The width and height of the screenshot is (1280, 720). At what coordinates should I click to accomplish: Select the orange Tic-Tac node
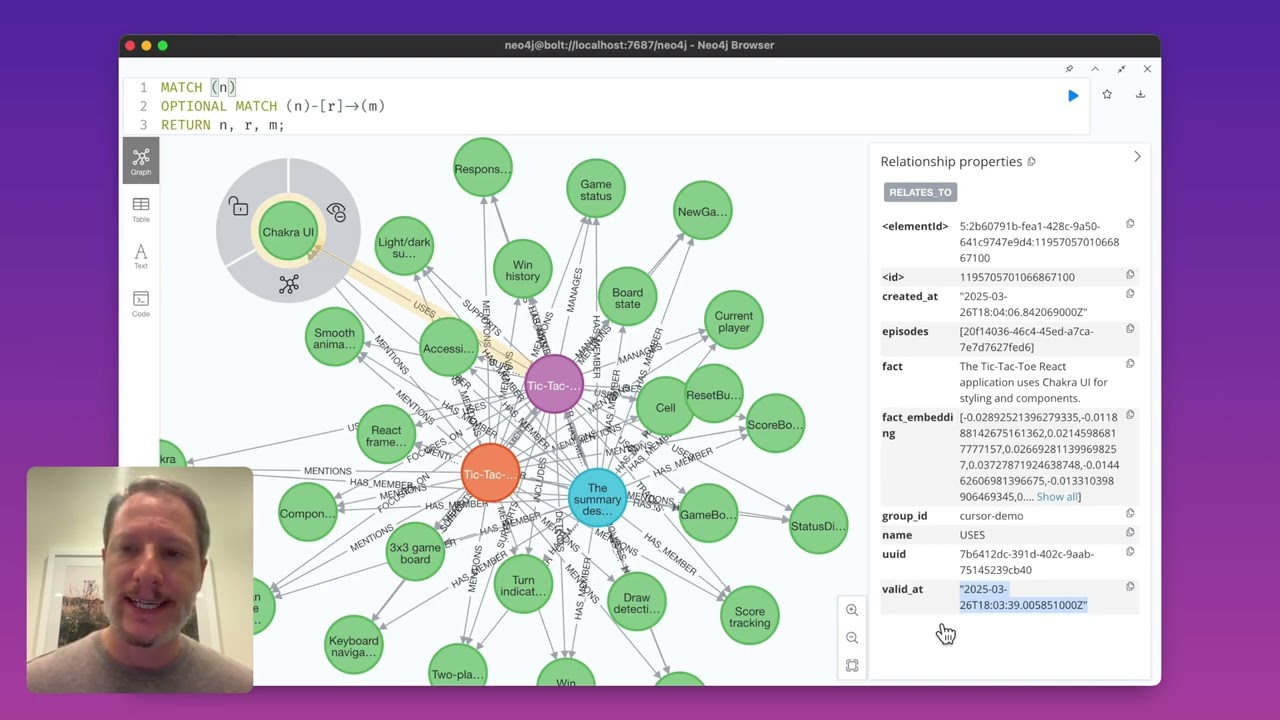[490, 474]
